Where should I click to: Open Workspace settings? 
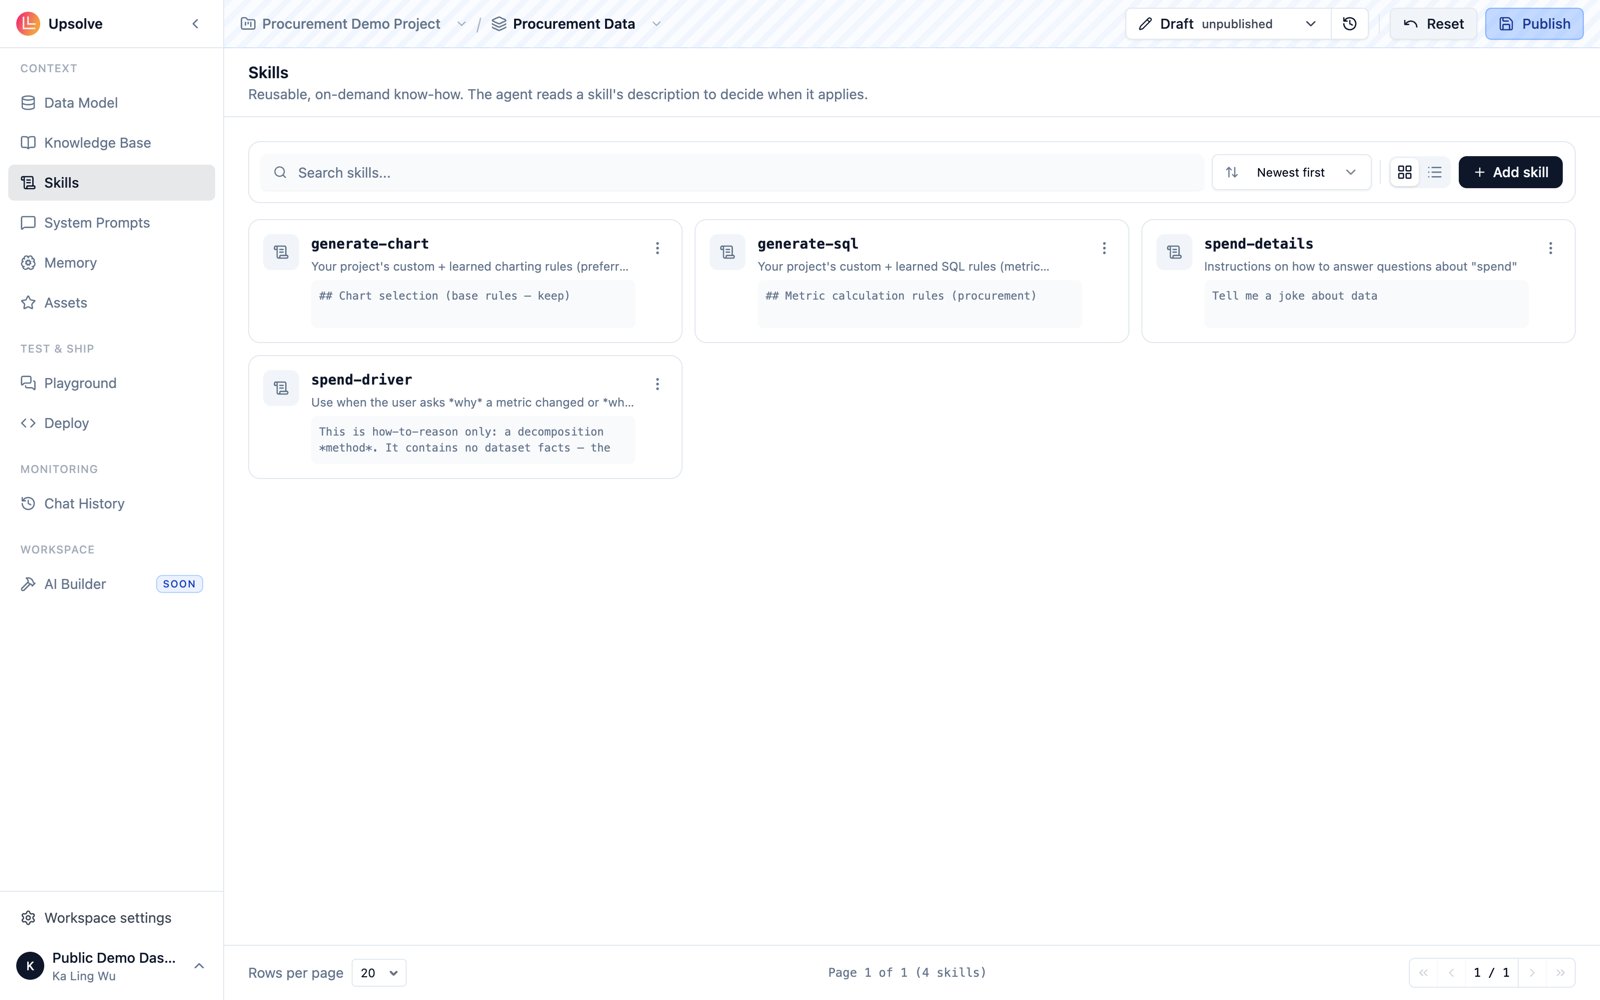click(x=111, y=918)
